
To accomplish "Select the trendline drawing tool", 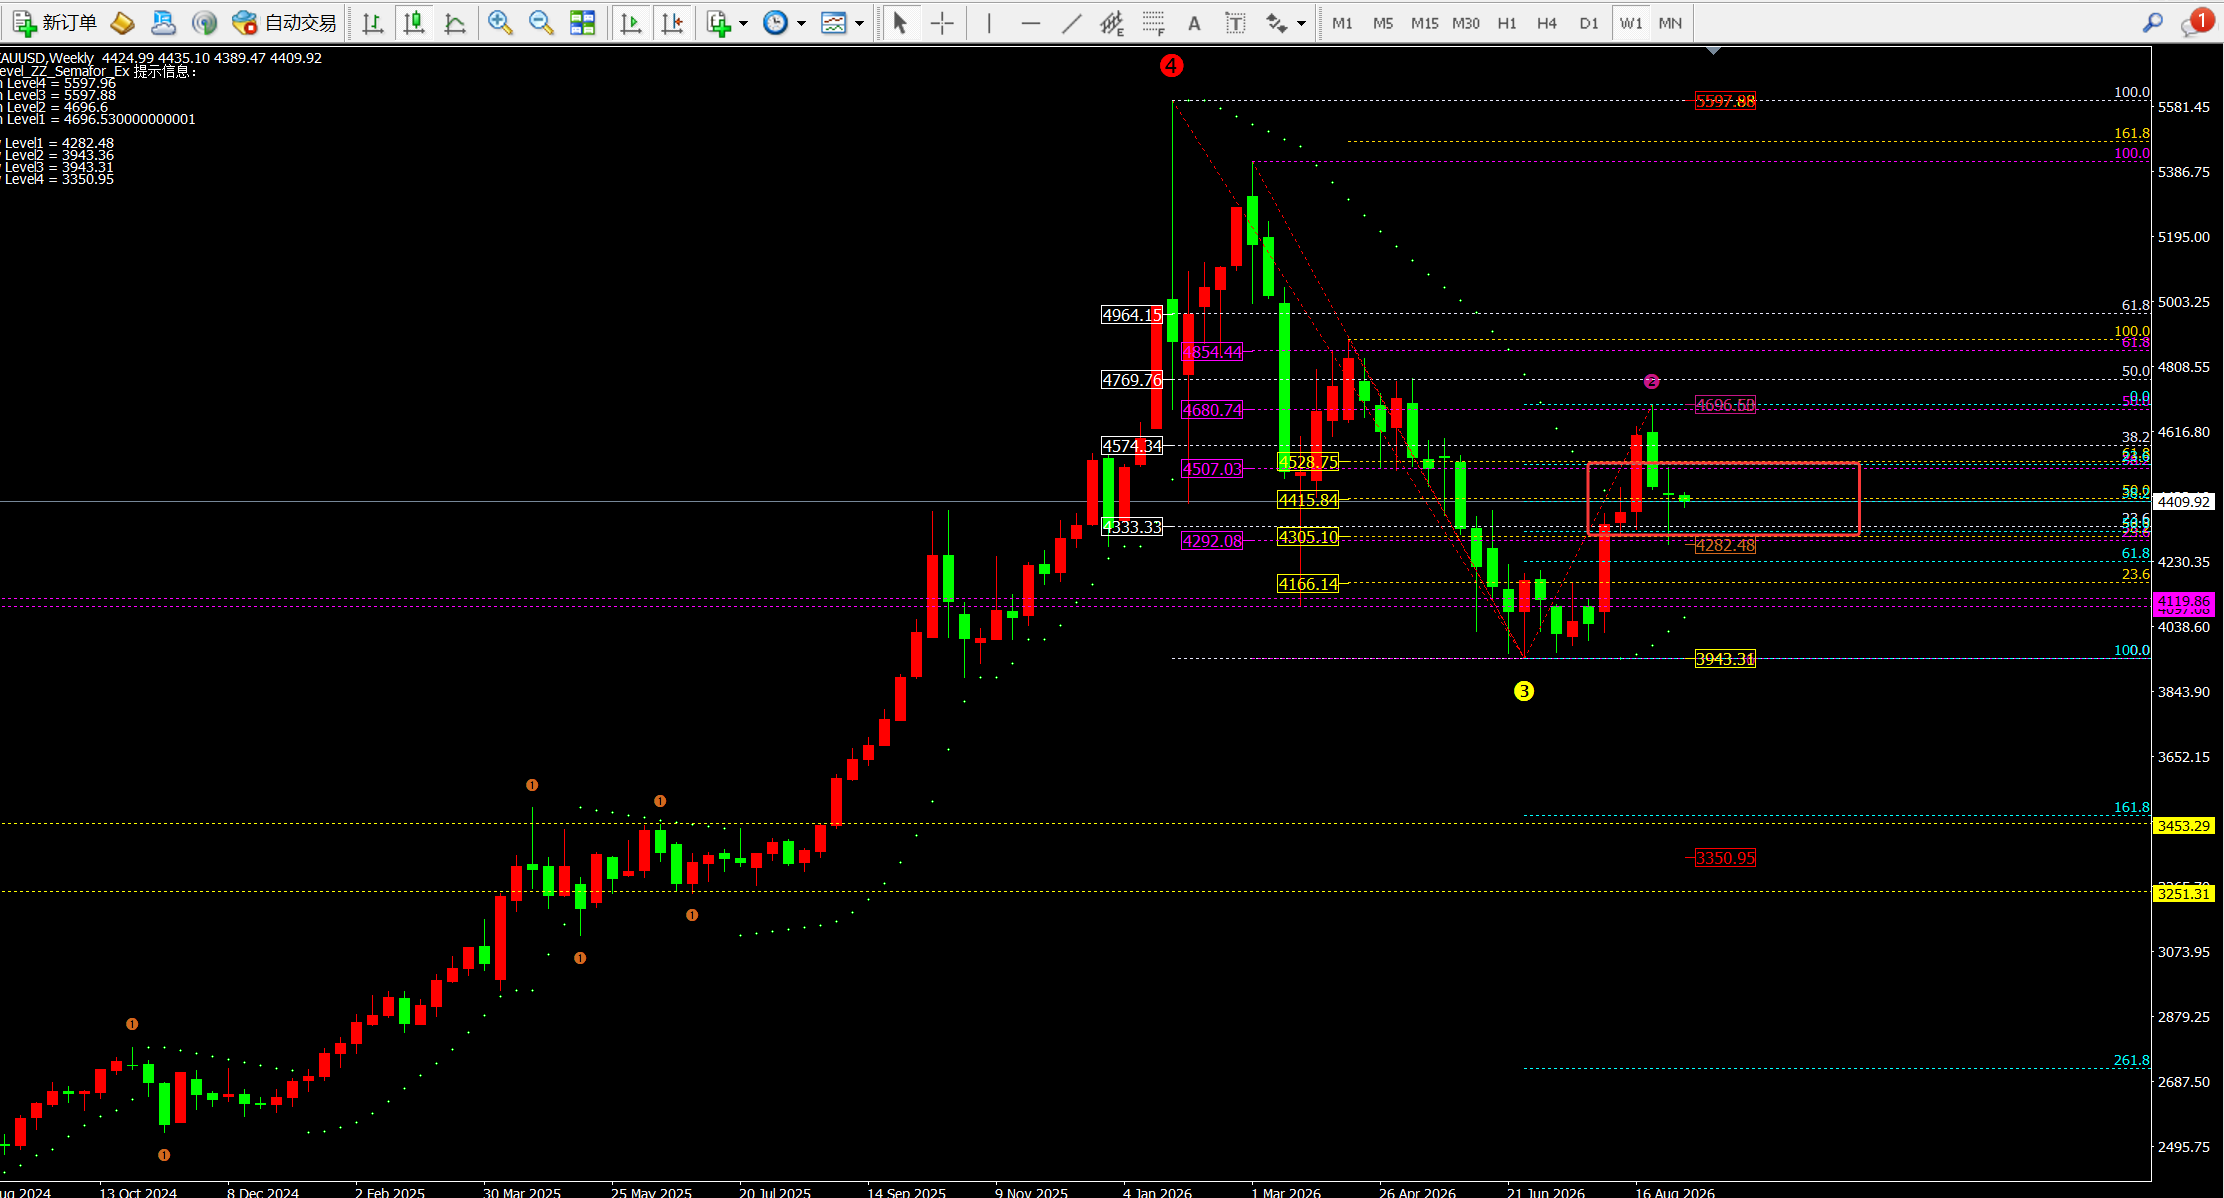I will point(1071,22).
